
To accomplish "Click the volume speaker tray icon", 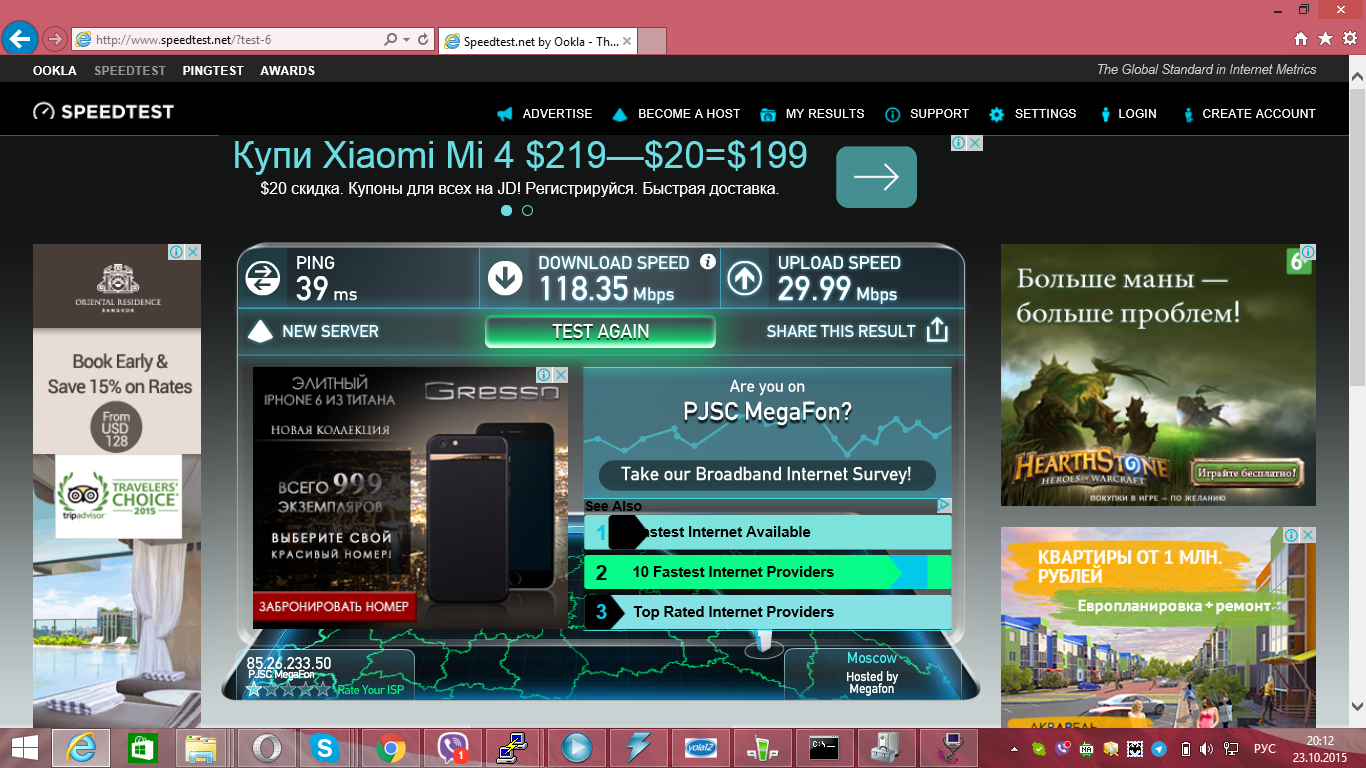I will click(x=1208, y=748).
